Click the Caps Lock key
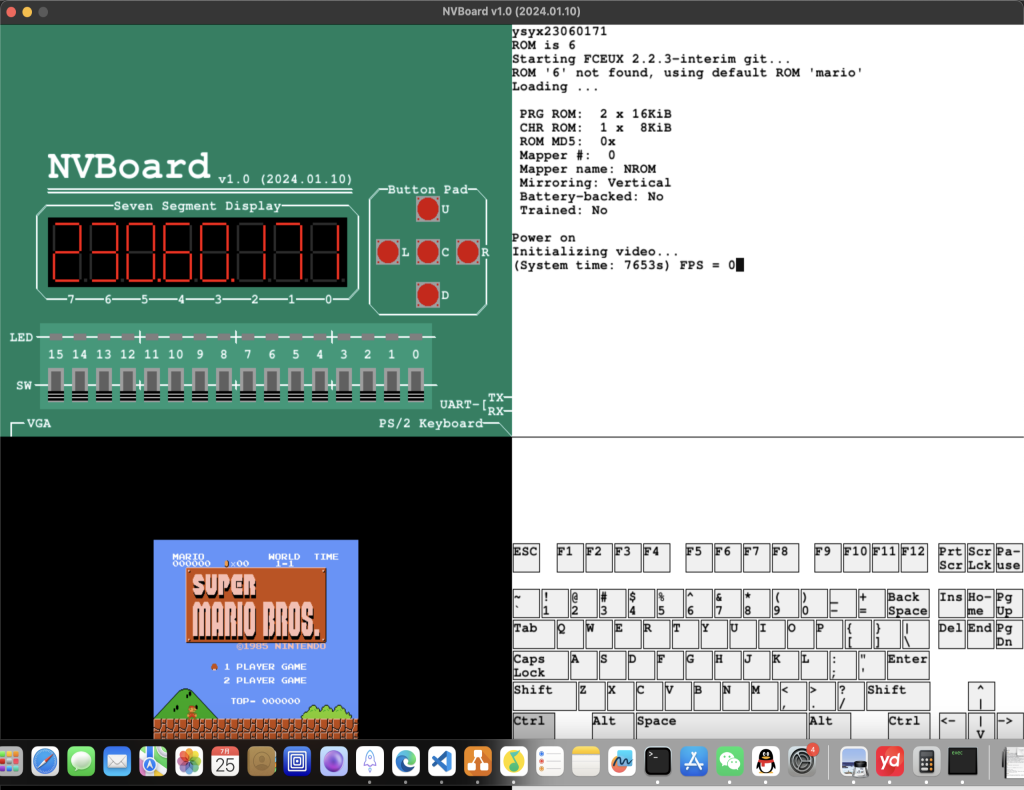The height and width of the screenshot is (790, 1024). click(x=541, y=665)
